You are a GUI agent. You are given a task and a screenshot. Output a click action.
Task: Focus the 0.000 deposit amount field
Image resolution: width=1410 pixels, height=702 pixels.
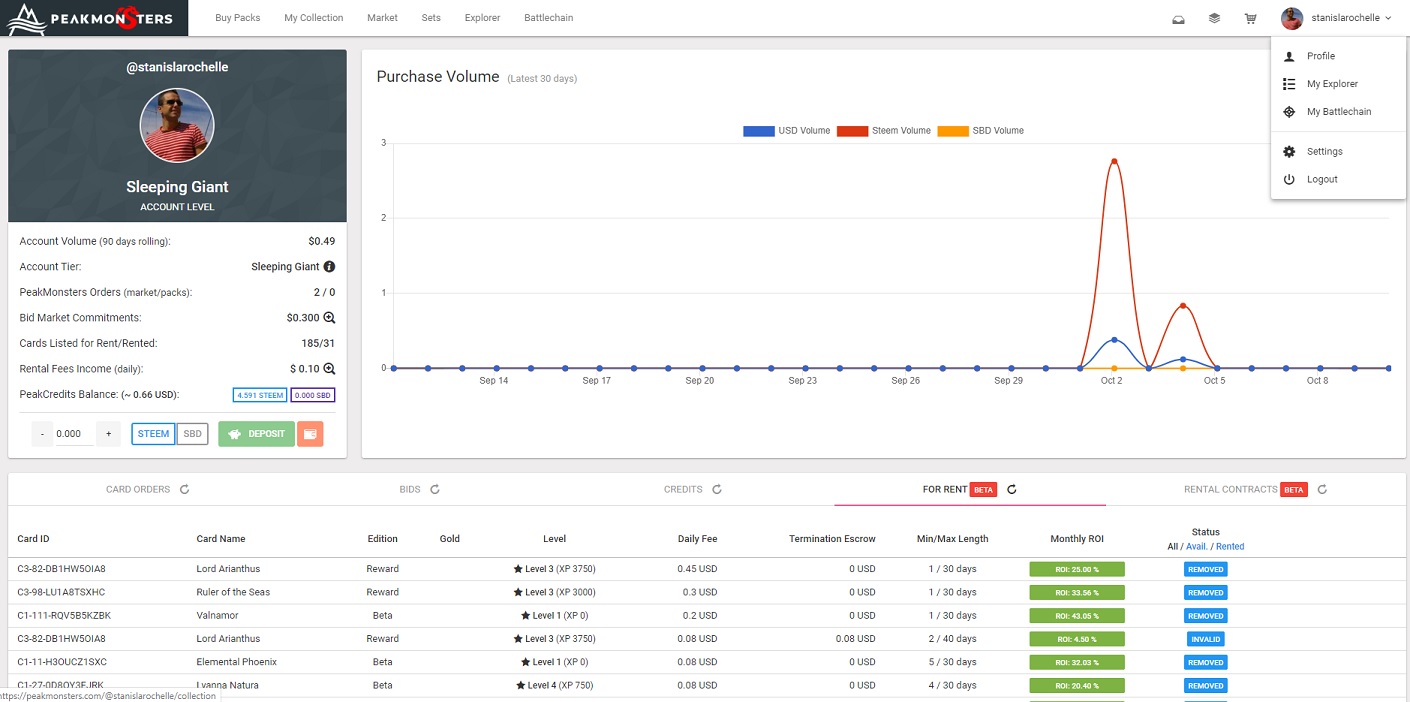[x=76, y=434]
